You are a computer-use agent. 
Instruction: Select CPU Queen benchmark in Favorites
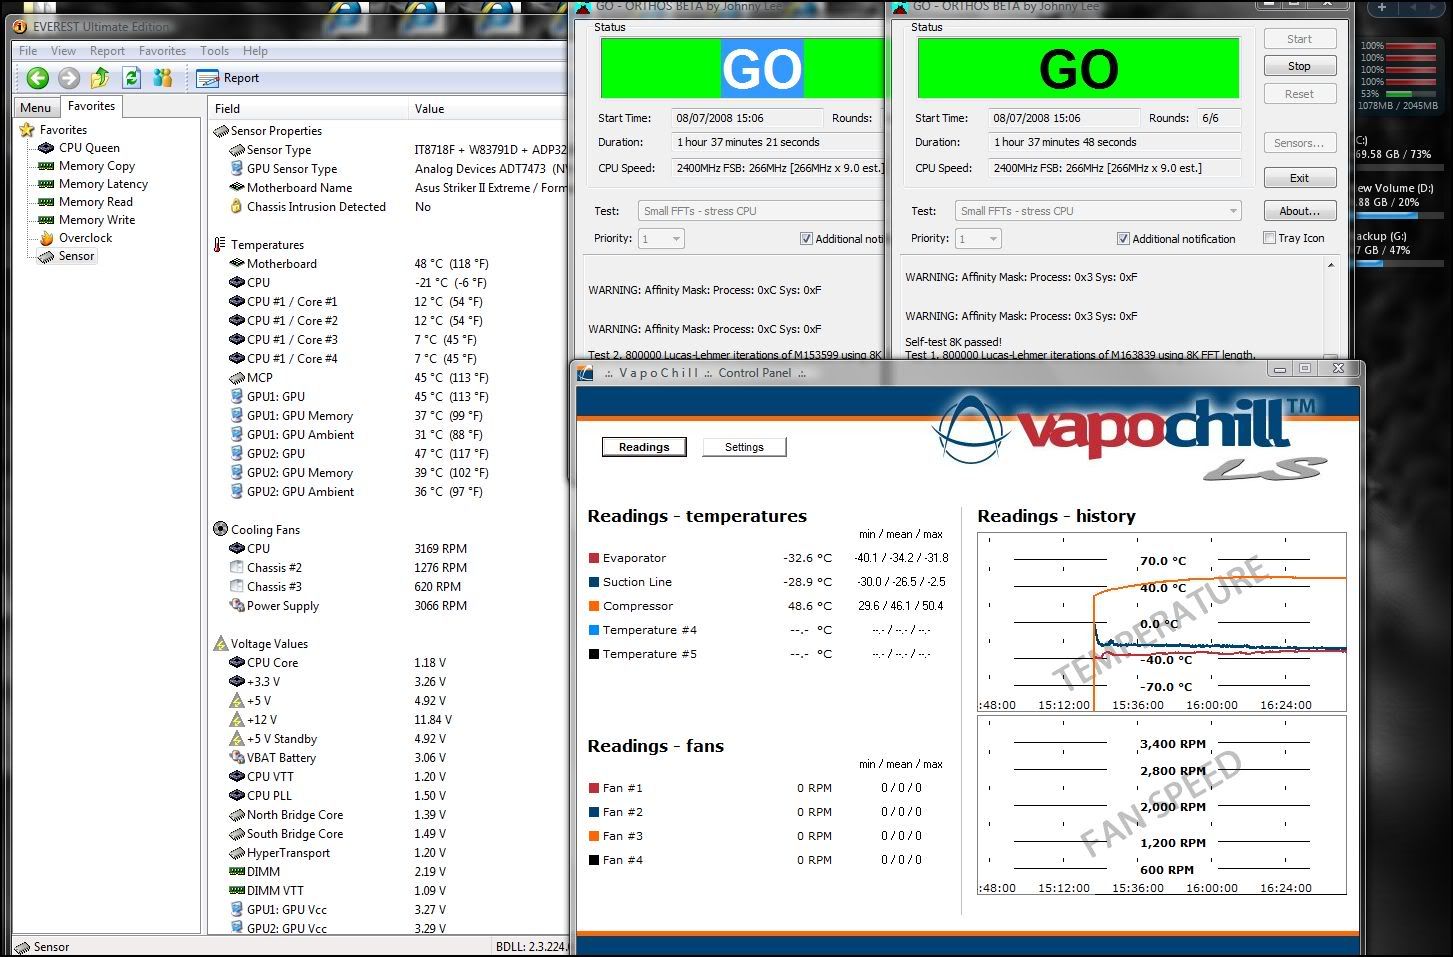click(88, 148)
